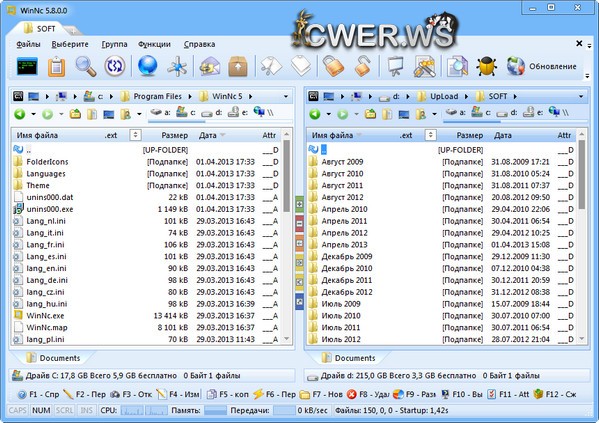Select drive a: in left panel drive bar
The width and height of the screenshot is (599, 423).
160,113
